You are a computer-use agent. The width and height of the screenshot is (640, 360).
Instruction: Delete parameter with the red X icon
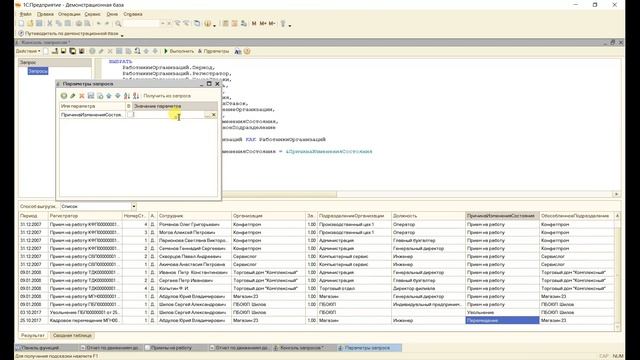82,96
